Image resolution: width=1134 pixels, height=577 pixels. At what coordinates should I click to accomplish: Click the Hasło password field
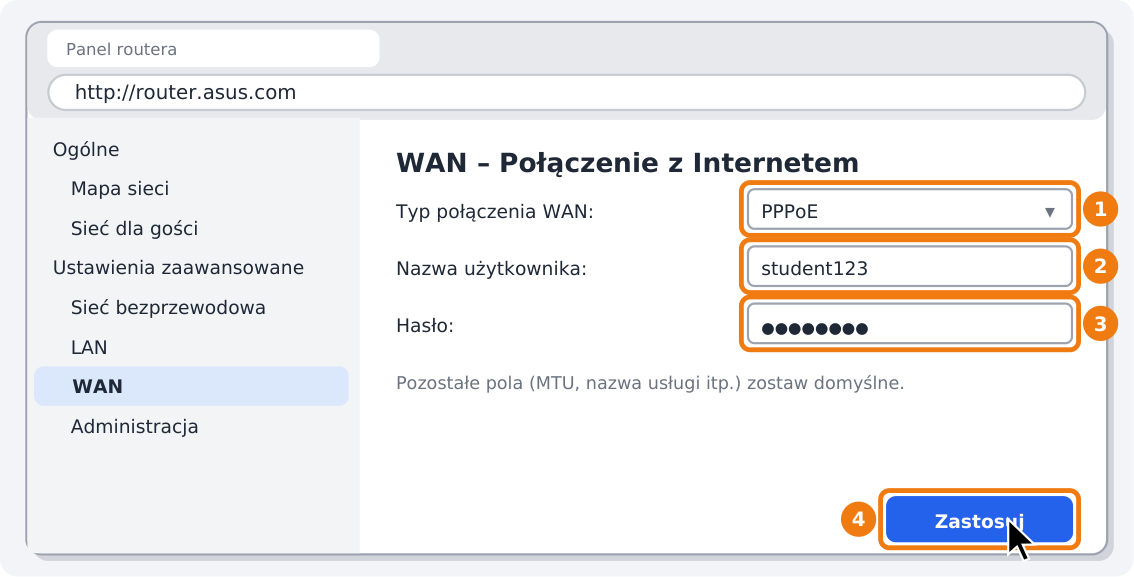(x=909, y=324)
